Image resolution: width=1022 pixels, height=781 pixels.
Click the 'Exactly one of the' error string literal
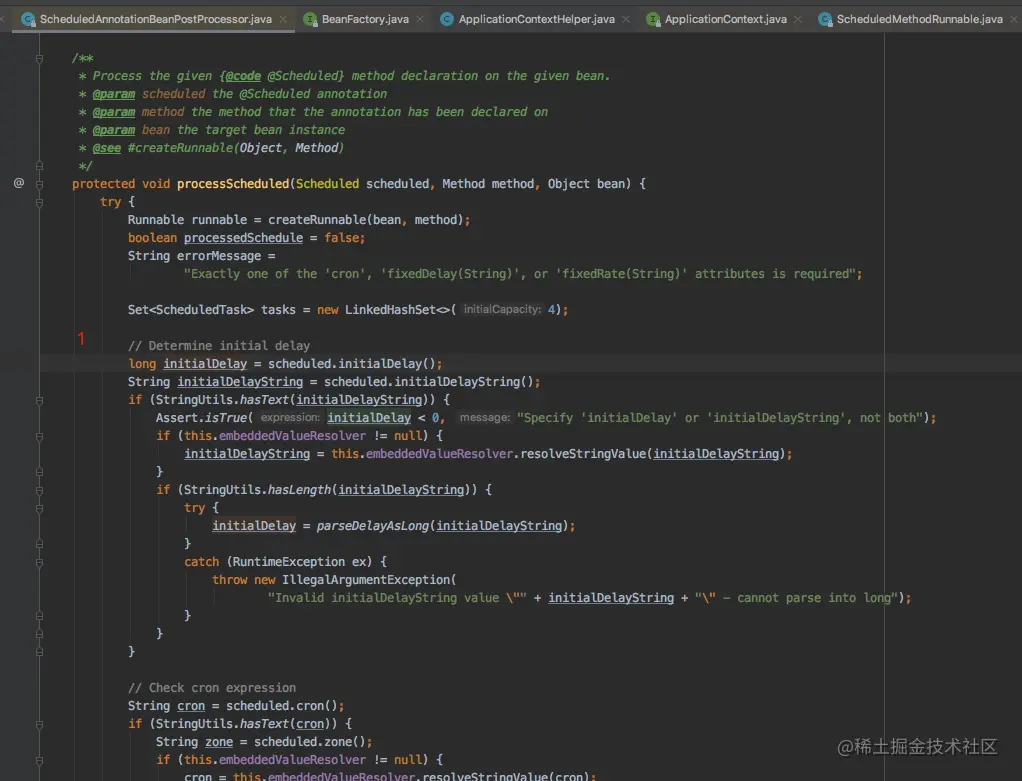(x=519, y=274)
